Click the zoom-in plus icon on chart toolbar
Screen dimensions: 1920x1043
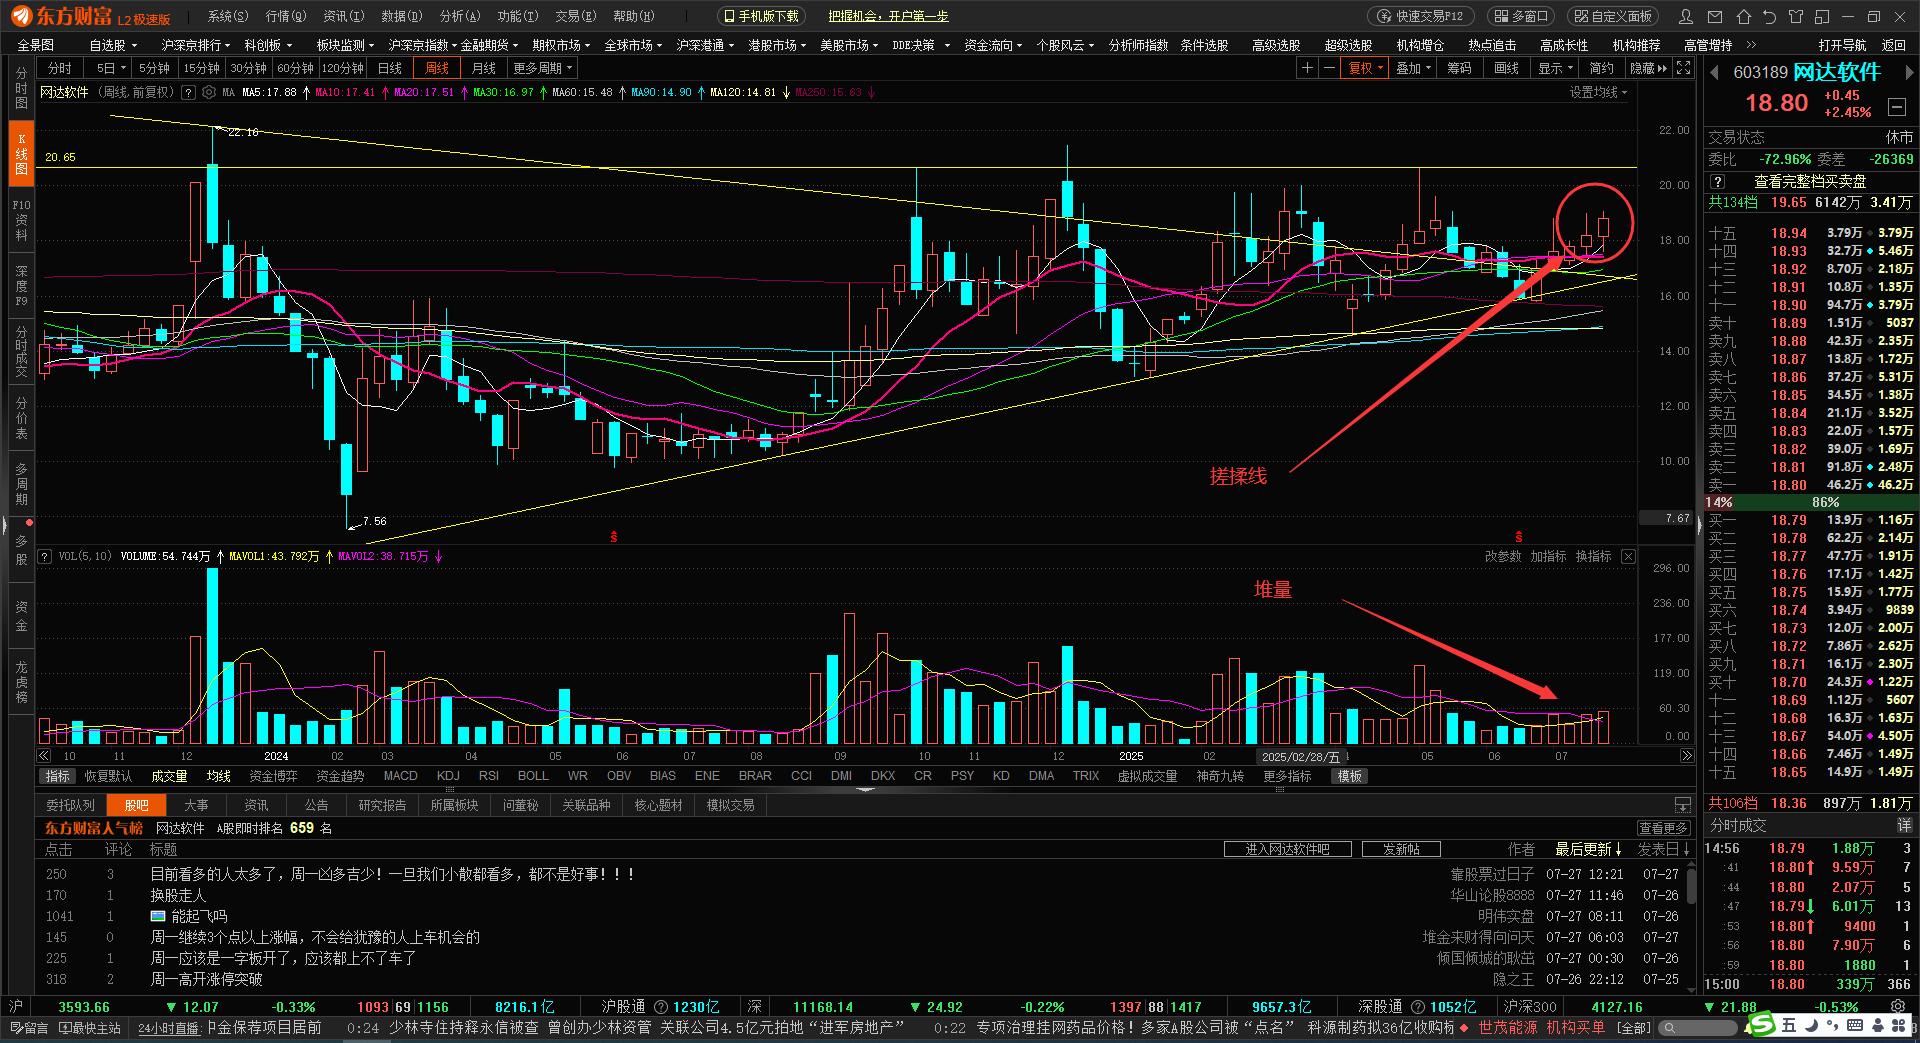(x=1307, y=68)
